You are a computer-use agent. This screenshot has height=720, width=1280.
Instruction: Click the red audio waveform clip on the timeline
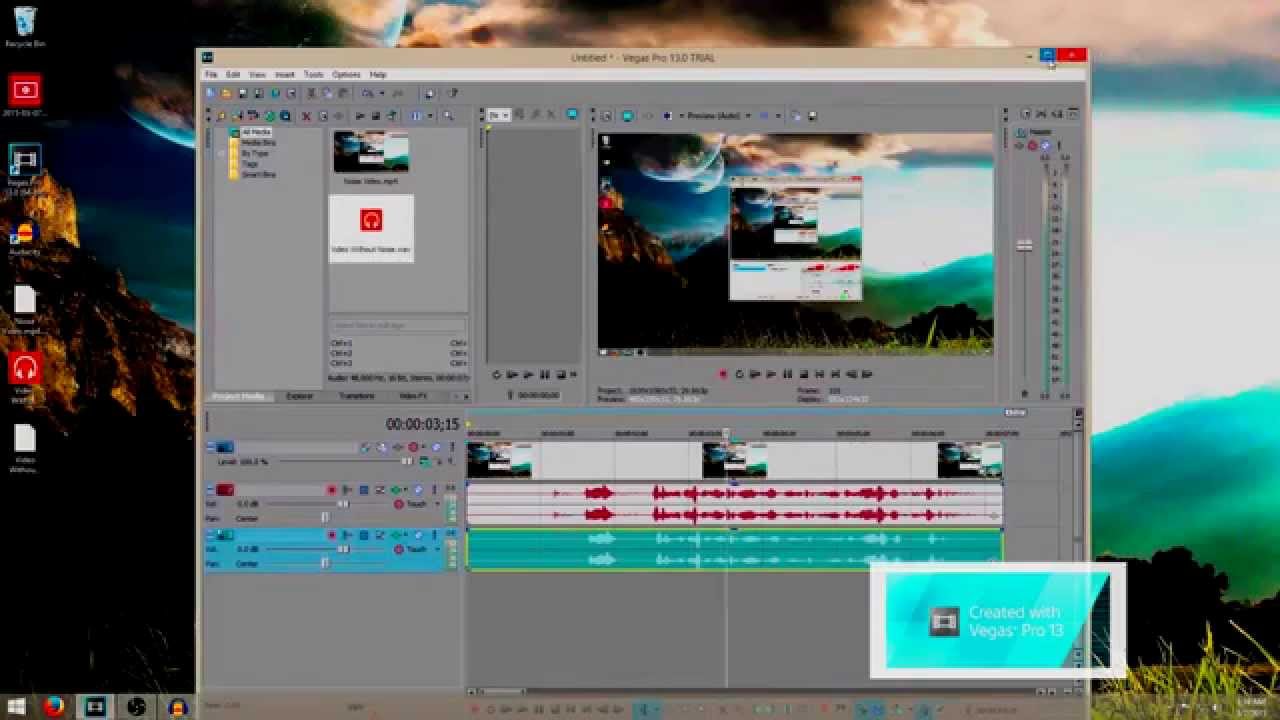click(x=734, y=504)
